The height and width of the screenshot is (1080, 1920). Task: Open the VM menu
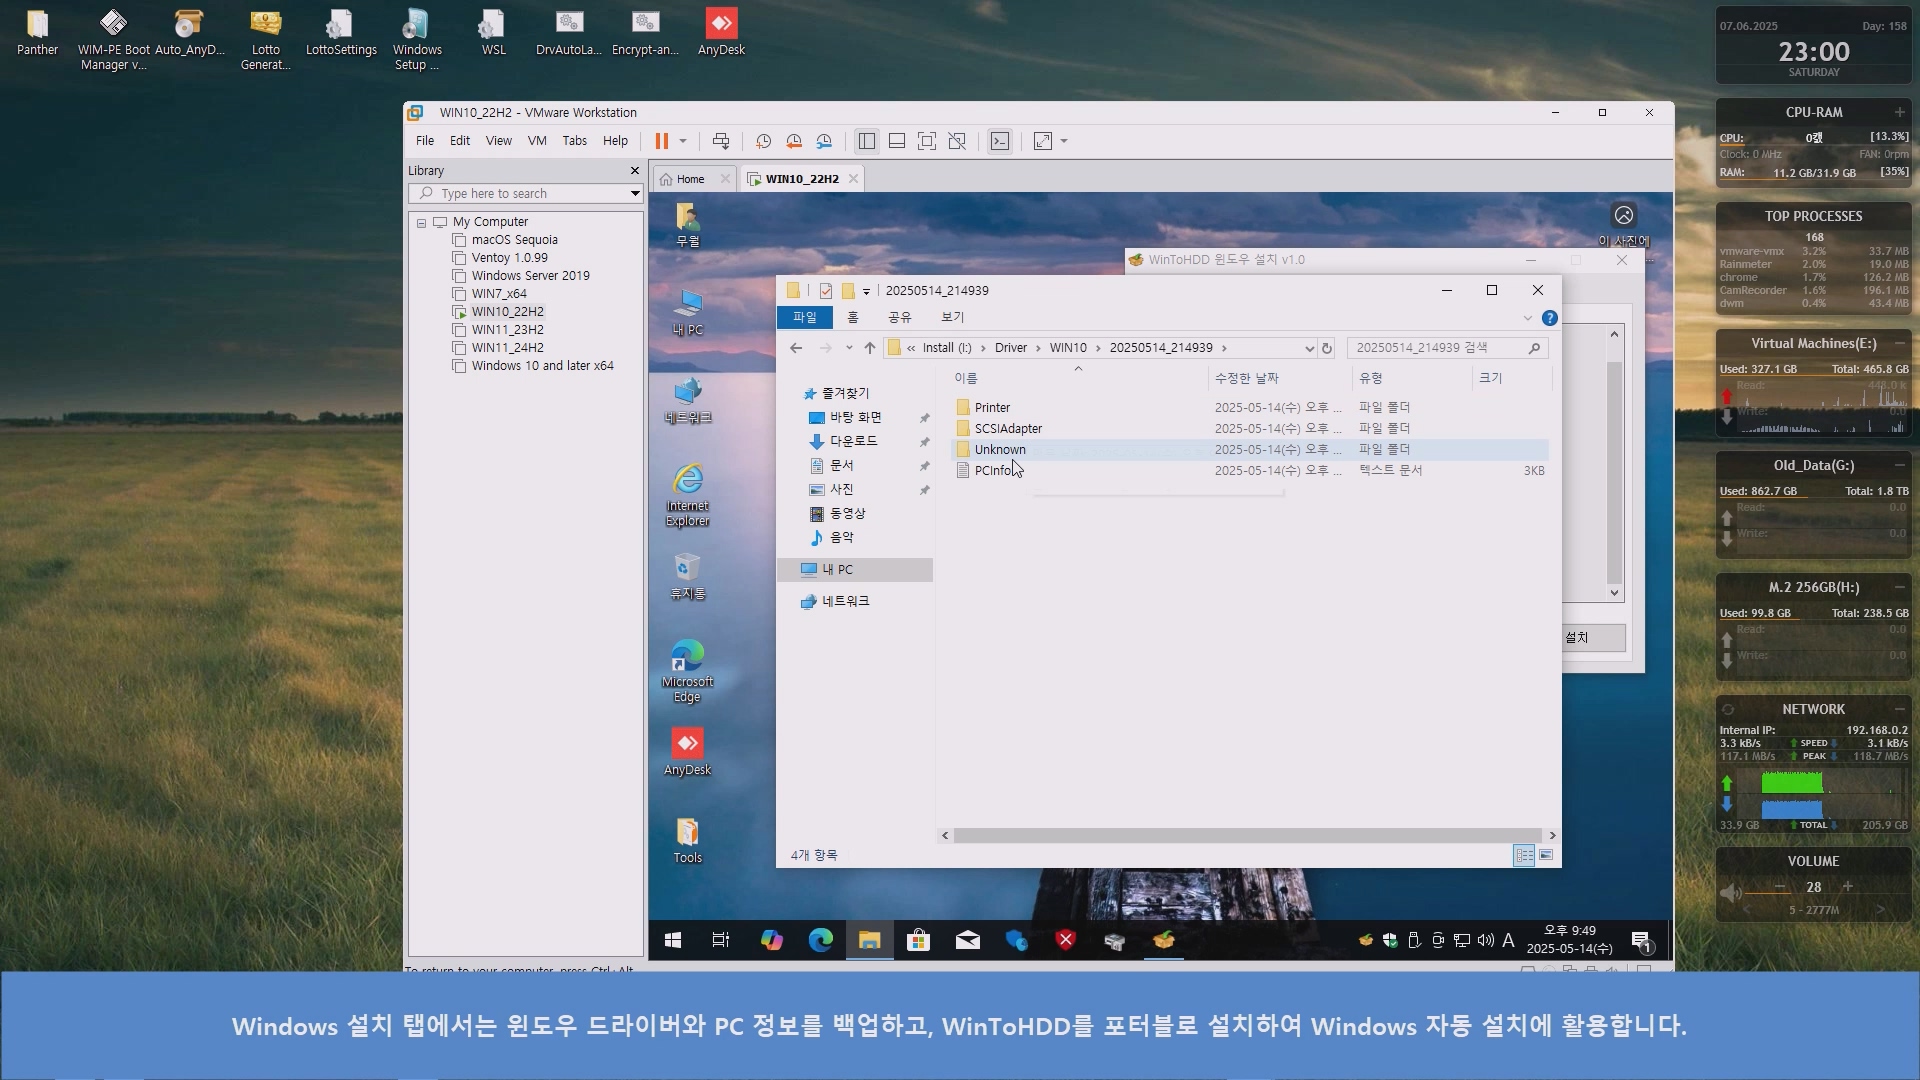[537, 141]
